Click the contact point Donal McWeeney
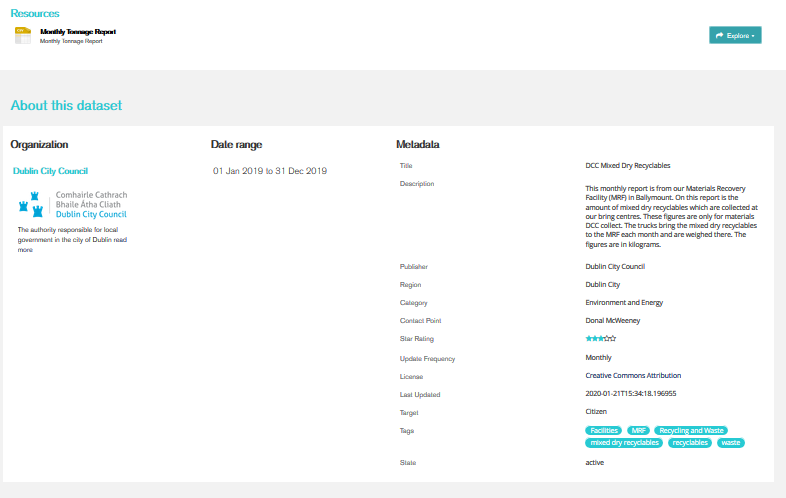 612,321
